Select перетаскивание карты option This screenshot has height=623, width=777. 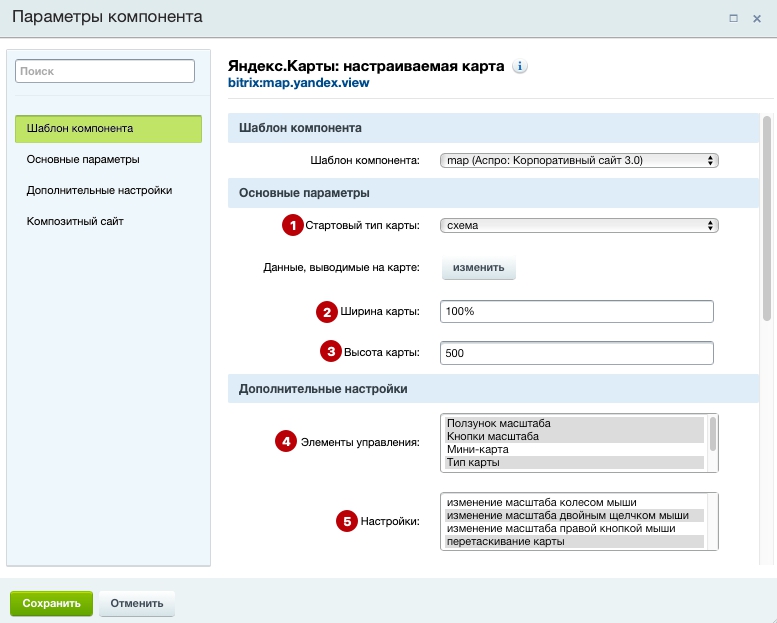575,541
